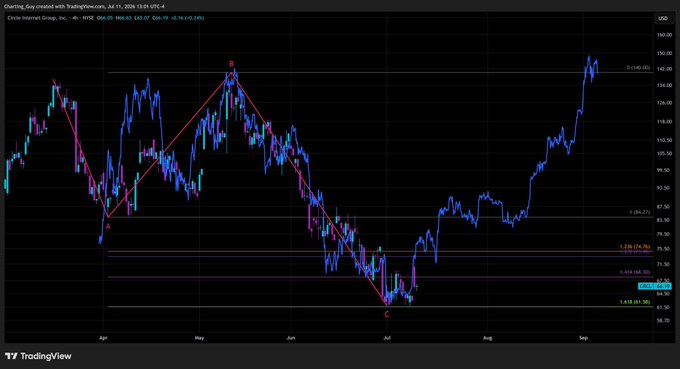
Task: Click the May label on time axis
Action: click(199, 337)
